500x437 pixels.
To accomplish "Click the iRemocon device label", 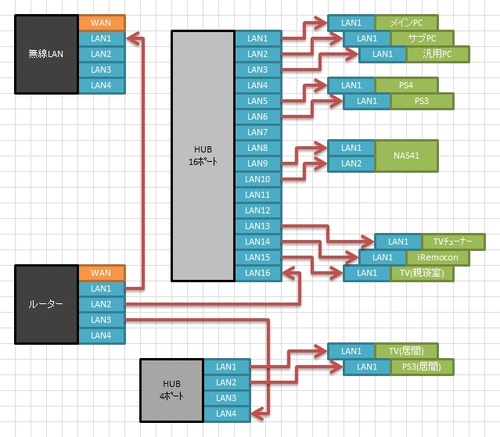I will tap(438, 257).
